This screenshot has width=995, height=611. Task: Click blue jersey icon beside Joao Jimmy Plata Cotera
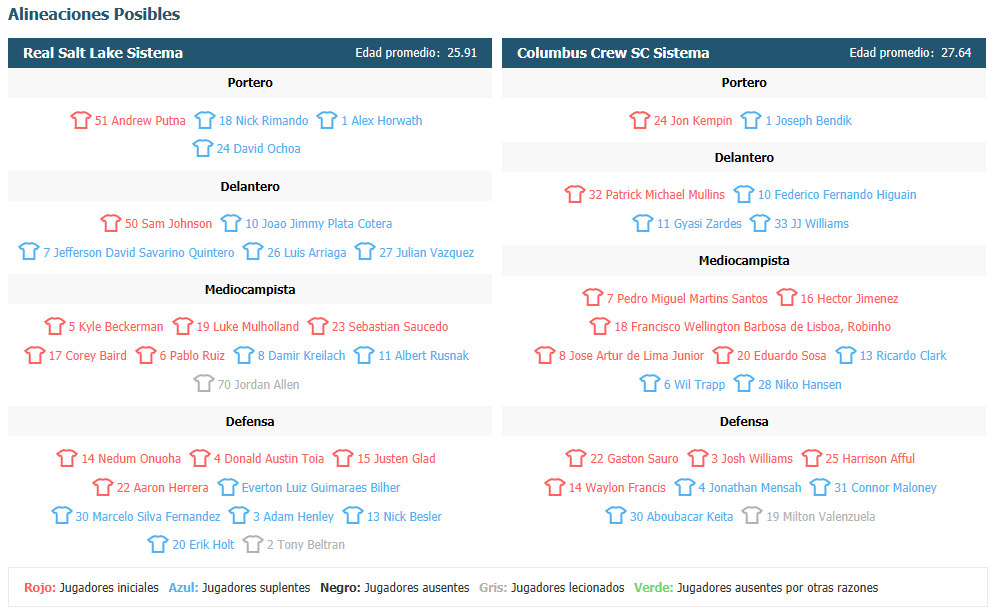(231, 223)
